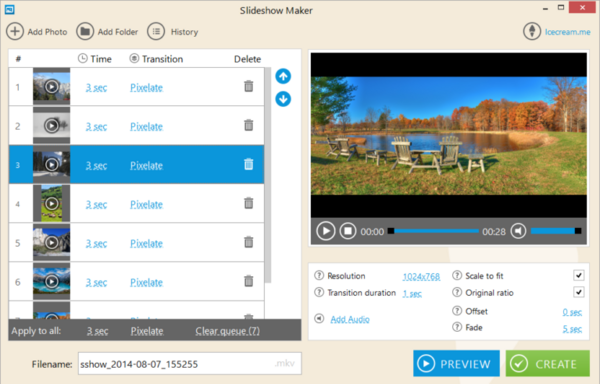Viewport: 600px width, 384px height.
Task: Change slide 2 Pixelate transition
Action: pos(147,127)
